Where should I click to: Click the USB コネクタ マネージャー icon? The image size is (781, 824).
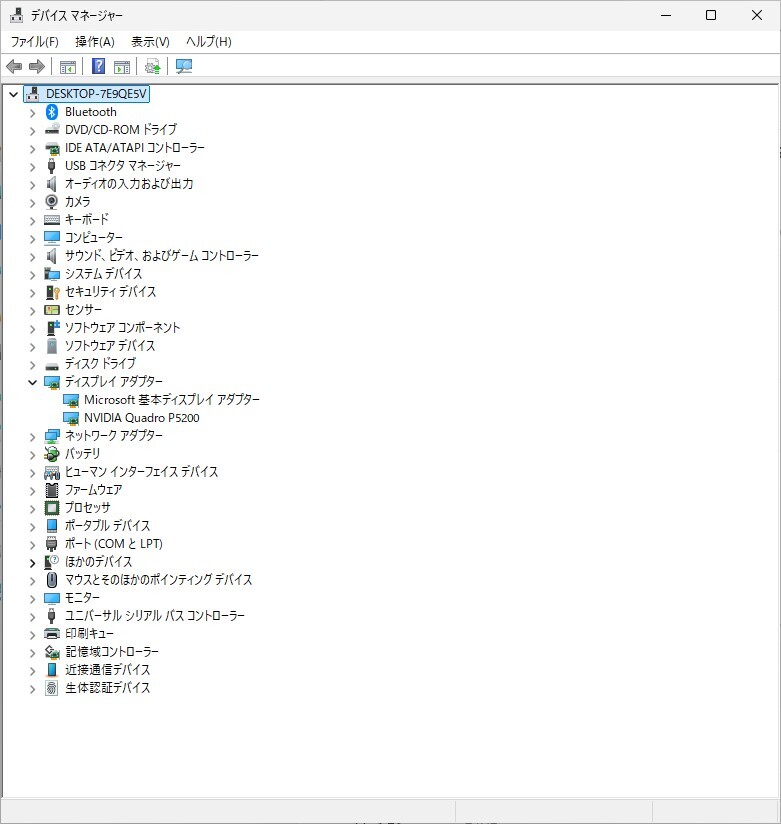coord(52,166)
